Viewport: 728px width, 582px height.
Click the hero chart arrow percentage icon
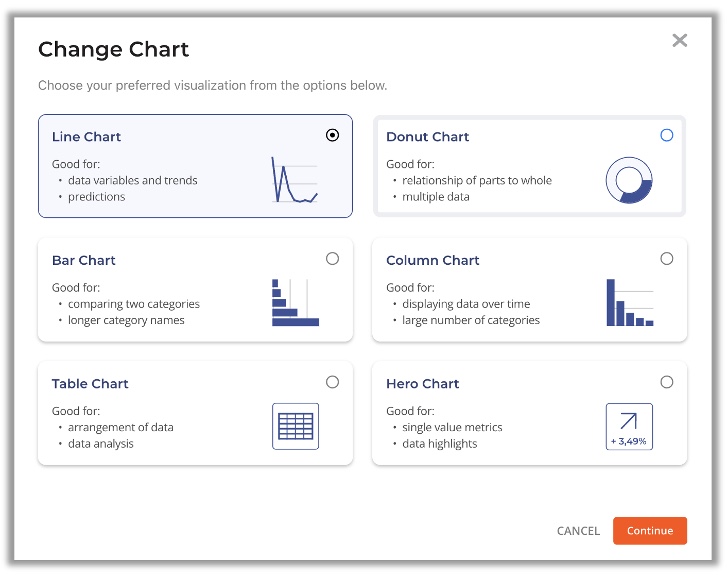point(629,426)
